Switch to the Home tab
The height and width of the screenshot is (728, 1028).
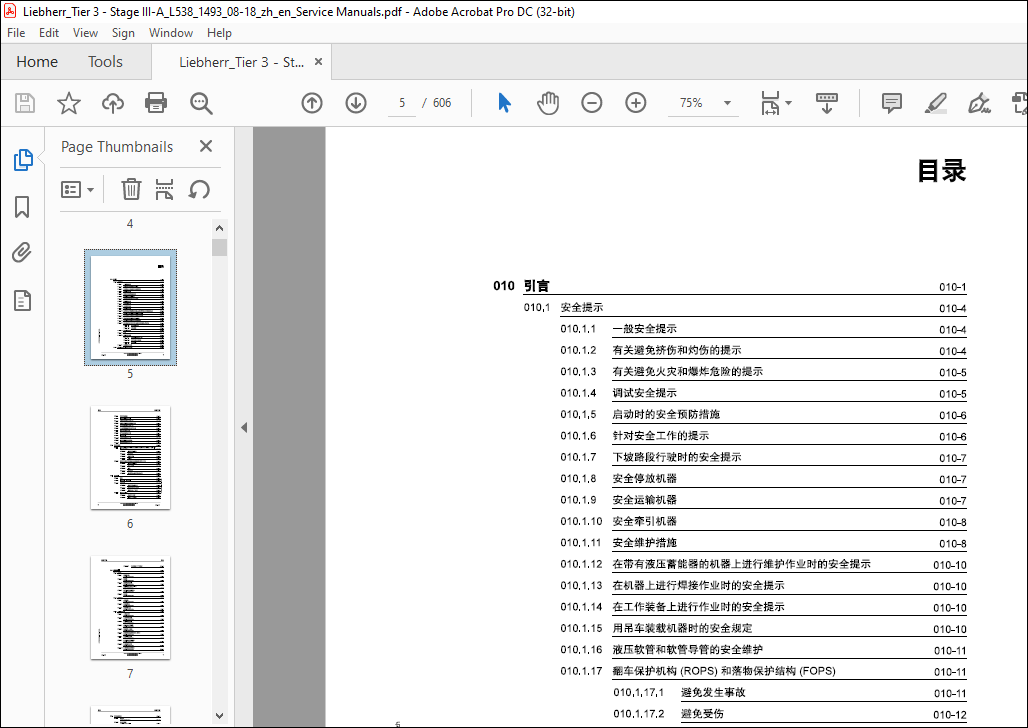[37, 62]
